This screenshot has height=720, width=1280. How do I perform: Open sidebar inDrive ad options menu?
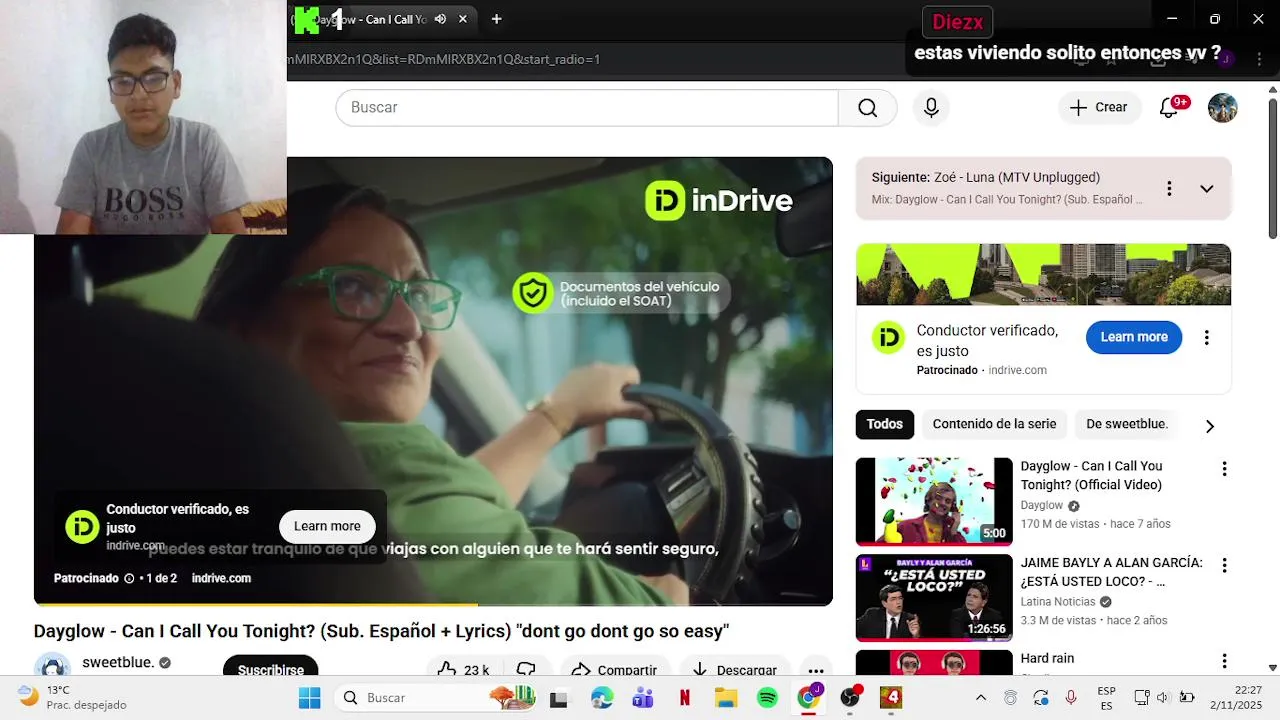click(1206, 338)
